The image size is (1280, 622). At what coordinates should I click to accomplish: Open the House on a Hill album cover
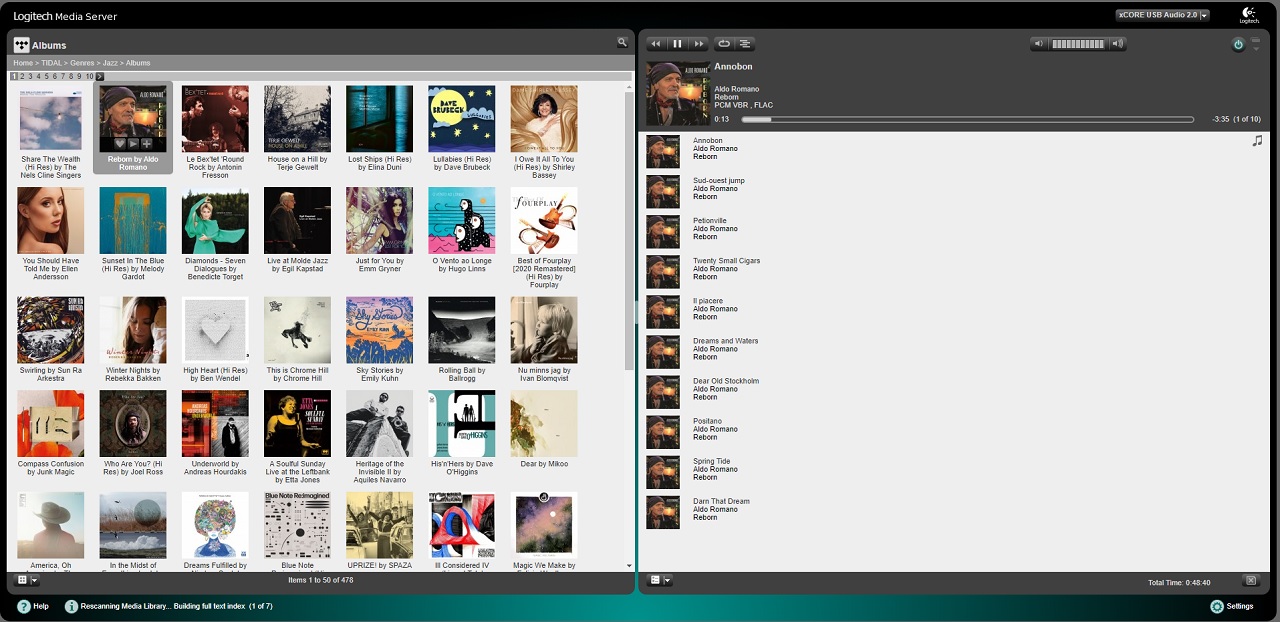tap(297, 119)
